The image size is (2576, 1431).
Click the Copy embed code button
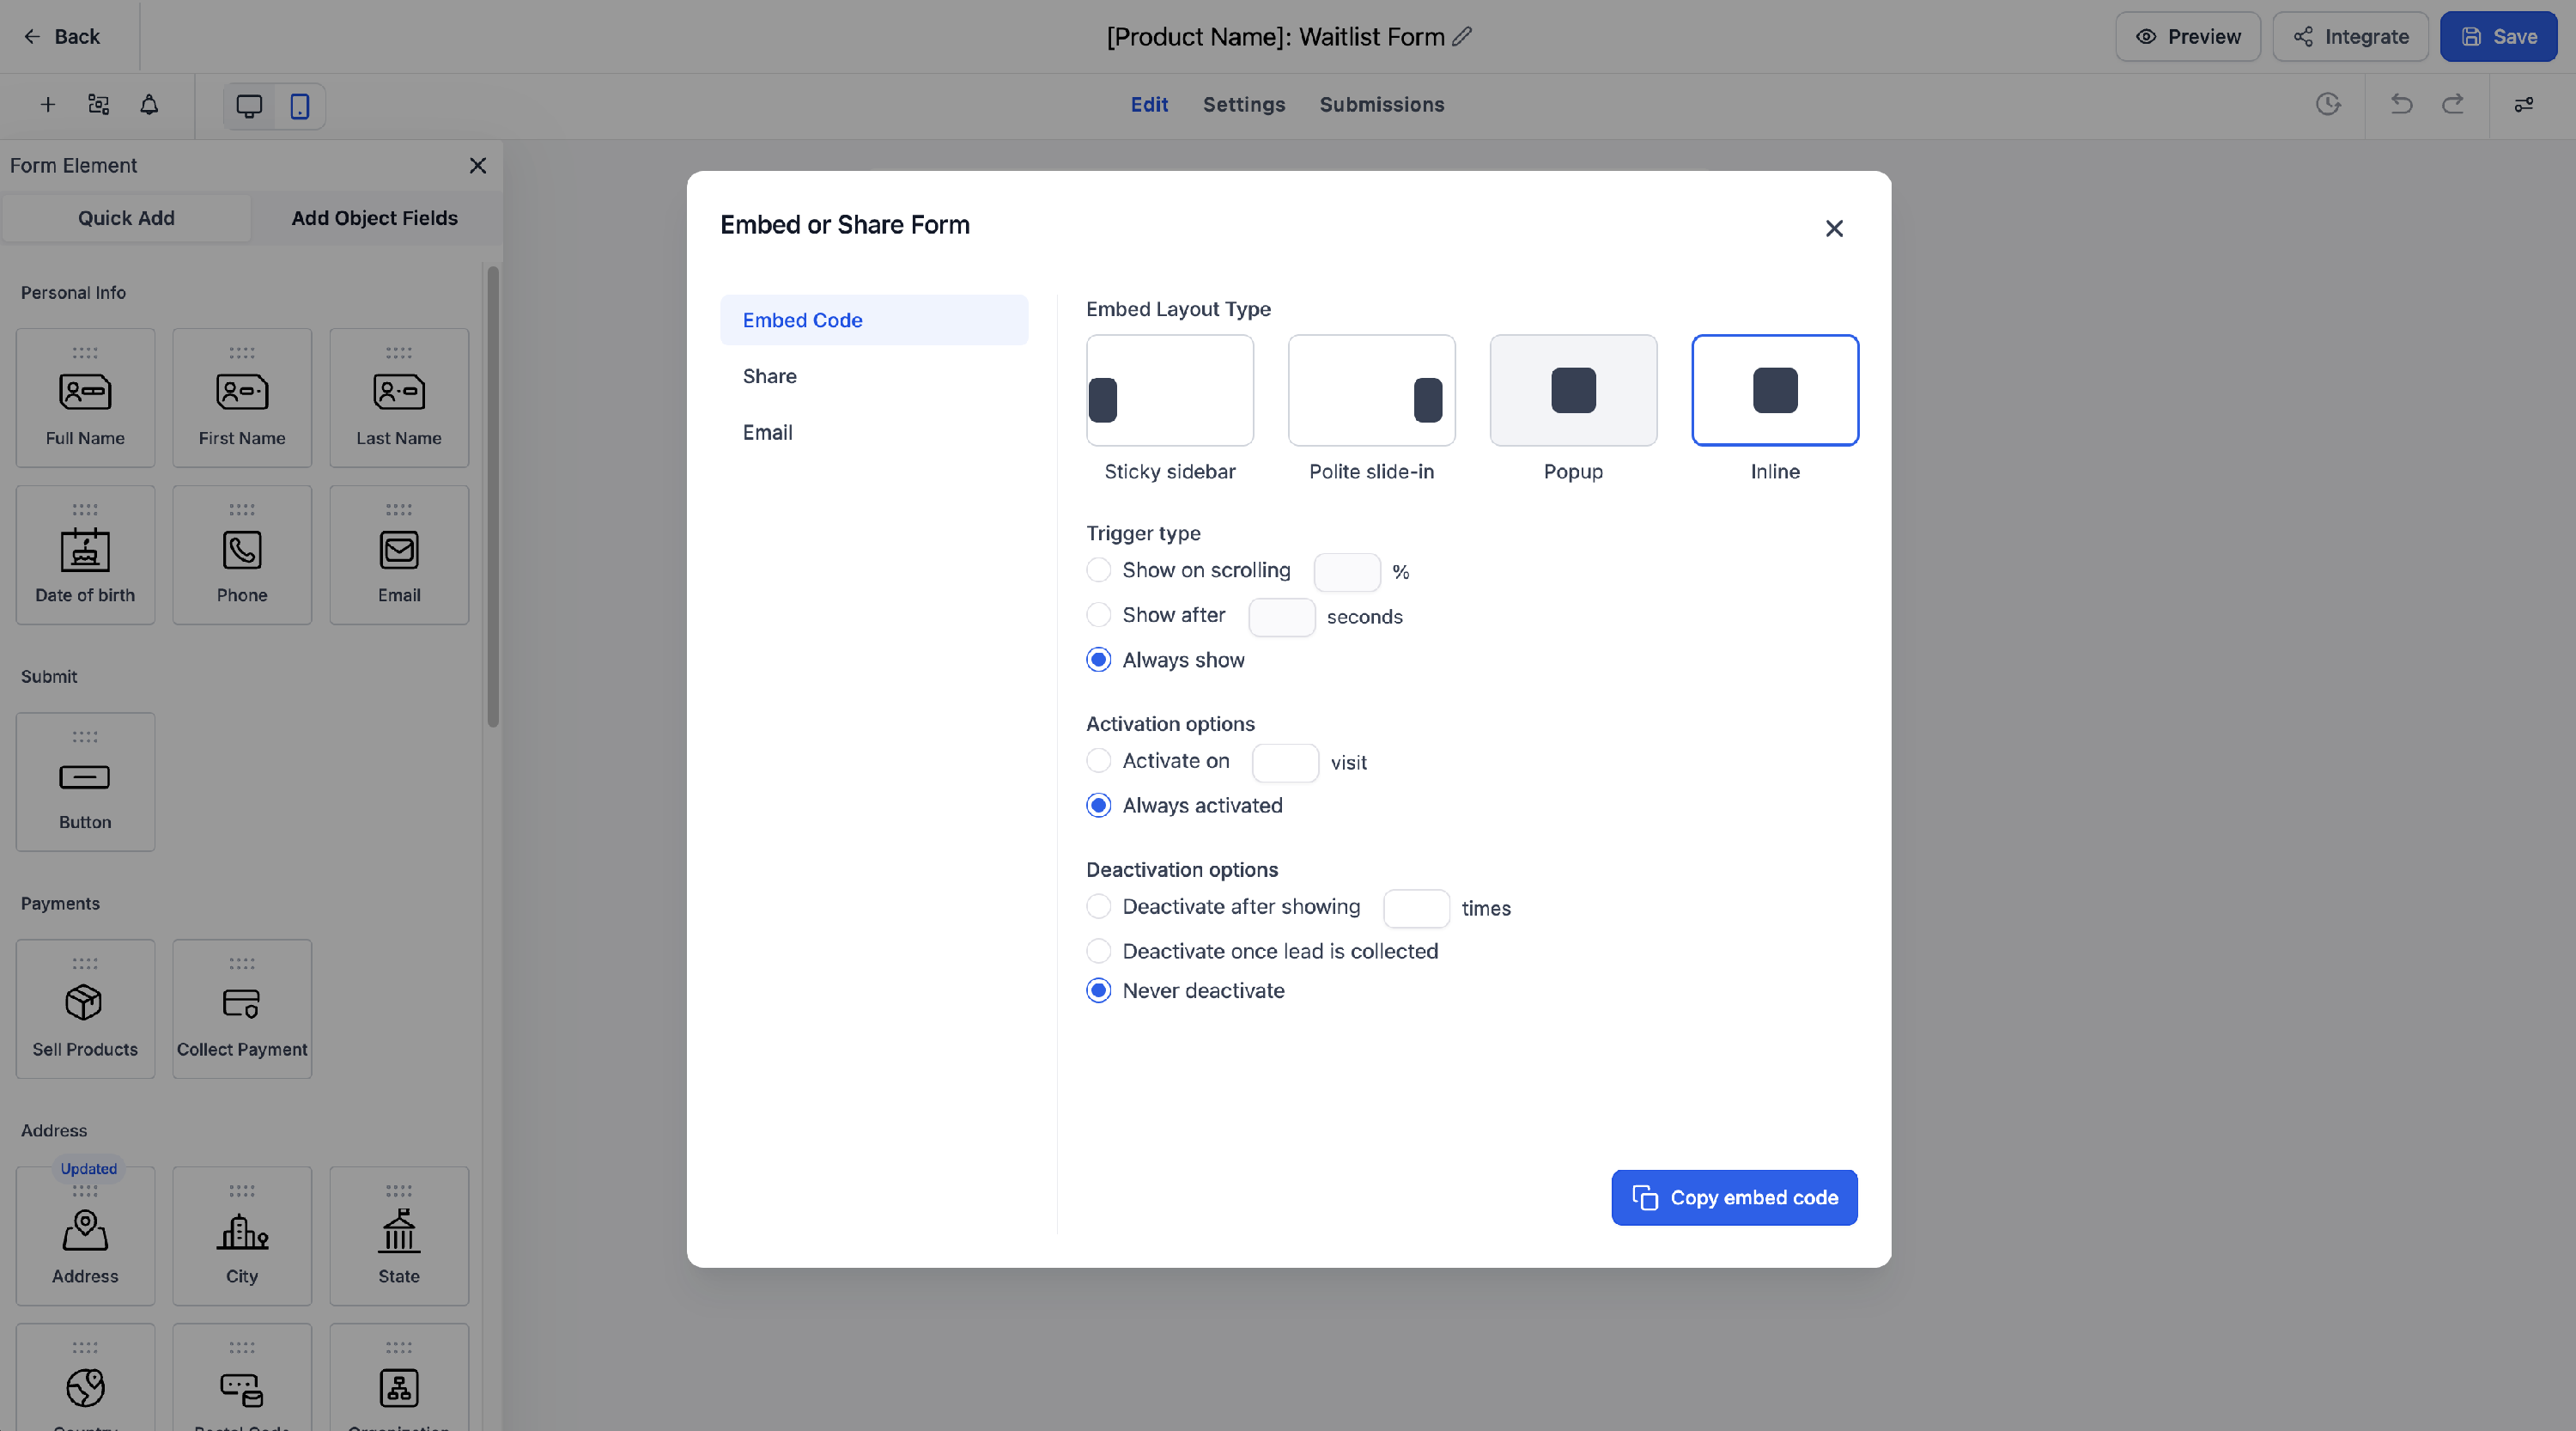coord(1733,1197)
